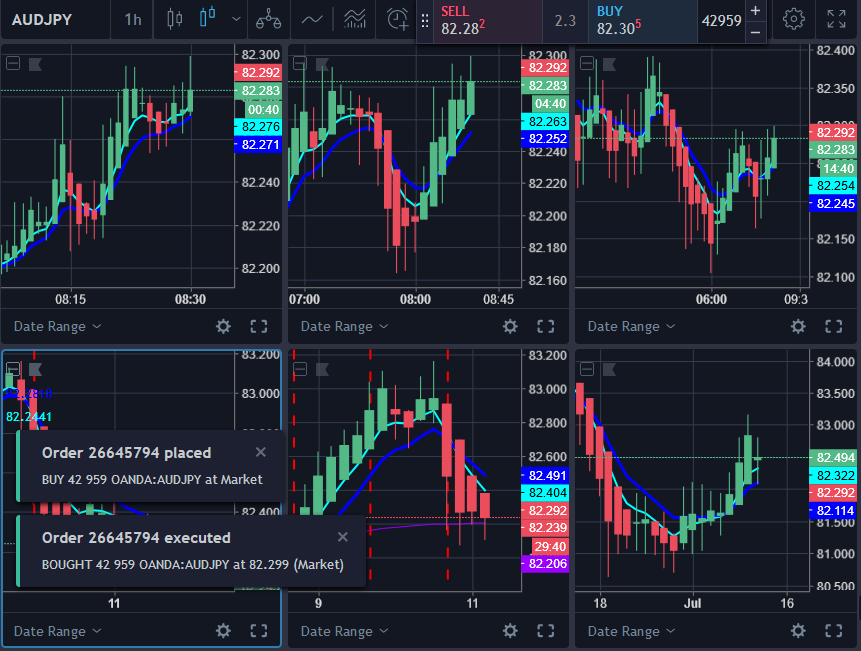Open Date Range dropdown under 06:00 chart
861x651 pixels.
[x=631, y=326]
